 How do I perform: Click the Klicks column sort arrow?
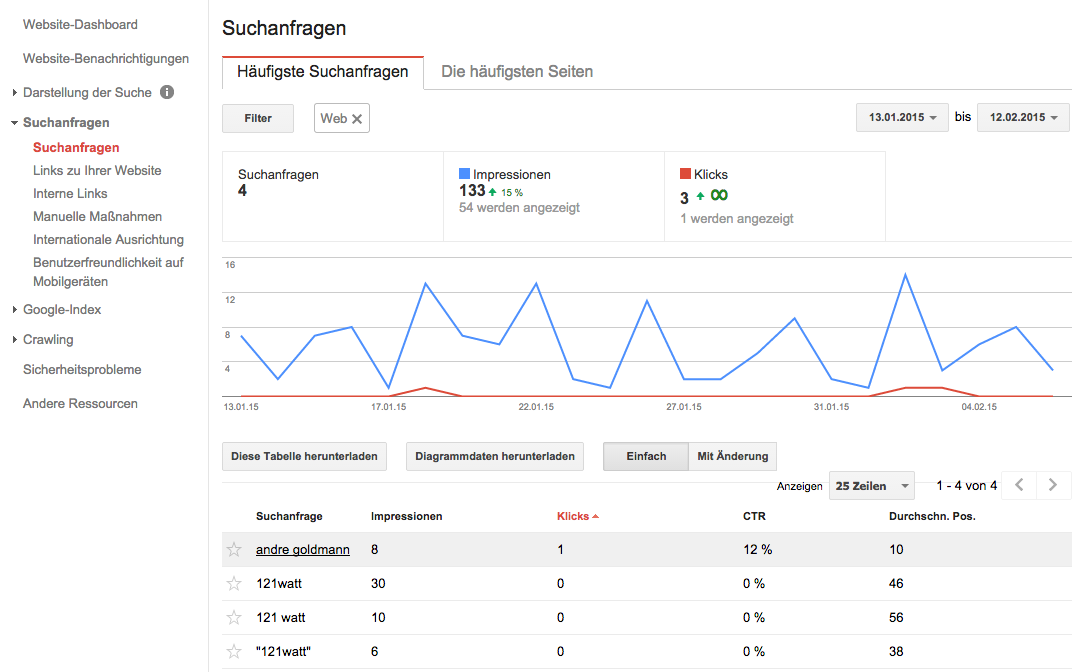click(x=596, y=516)
